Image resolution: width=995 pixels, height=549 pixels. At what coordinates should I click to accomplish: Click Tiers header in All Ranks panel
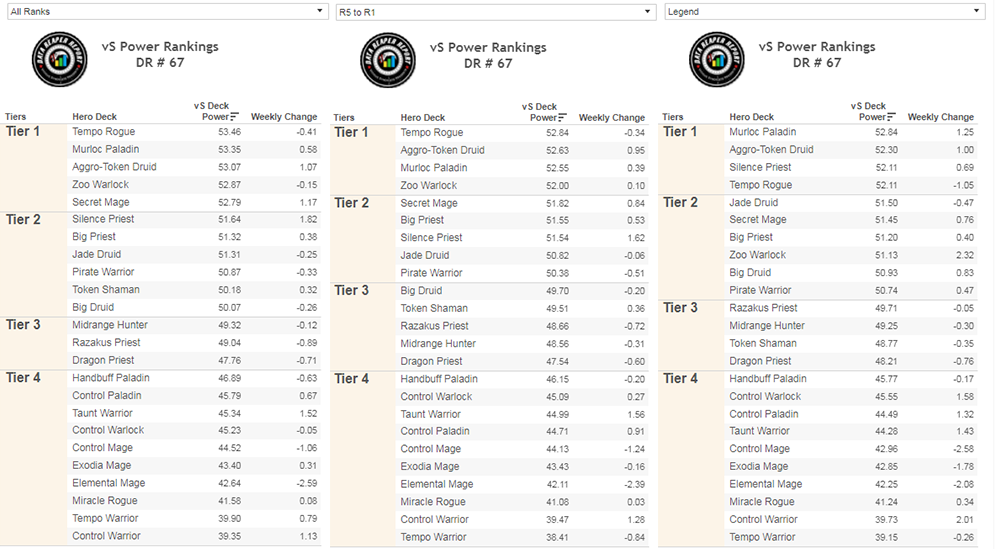coord(16,117)
